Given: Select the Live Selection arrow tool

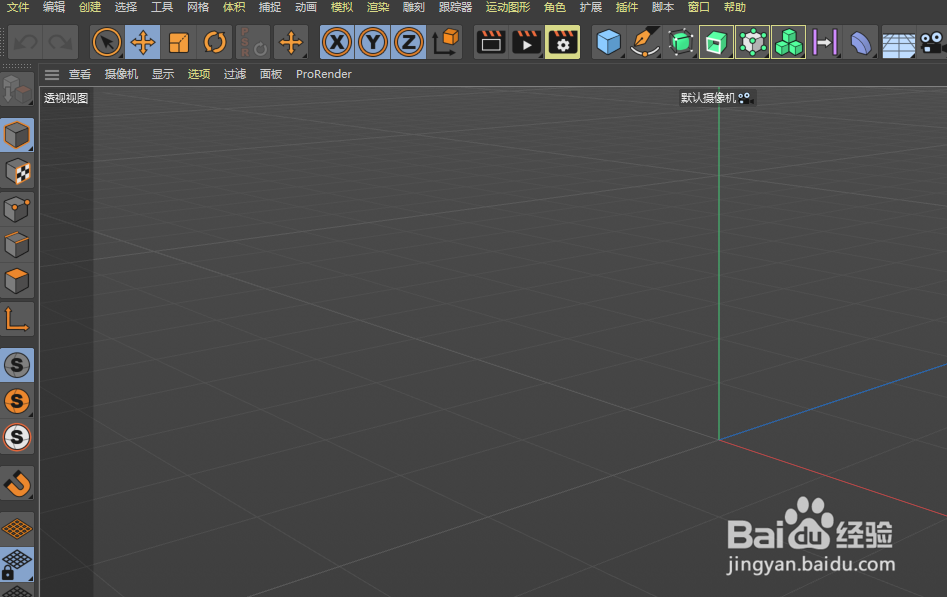Looking at the screenshot, I should pyautogui.click(x=107, y=42).
